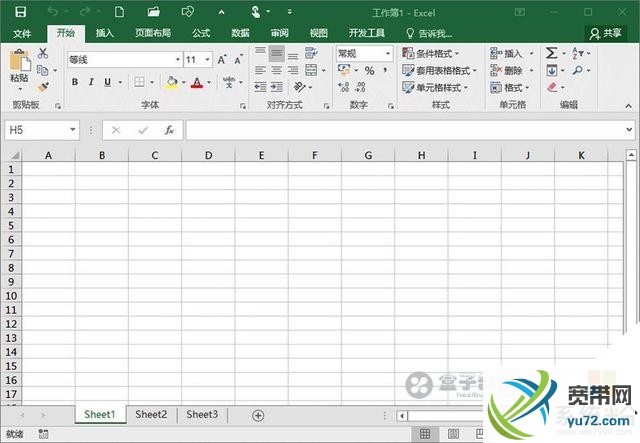The height and width of the screenshot is (443, 640).
Task: Undo the last action
Action: point(52,11)
